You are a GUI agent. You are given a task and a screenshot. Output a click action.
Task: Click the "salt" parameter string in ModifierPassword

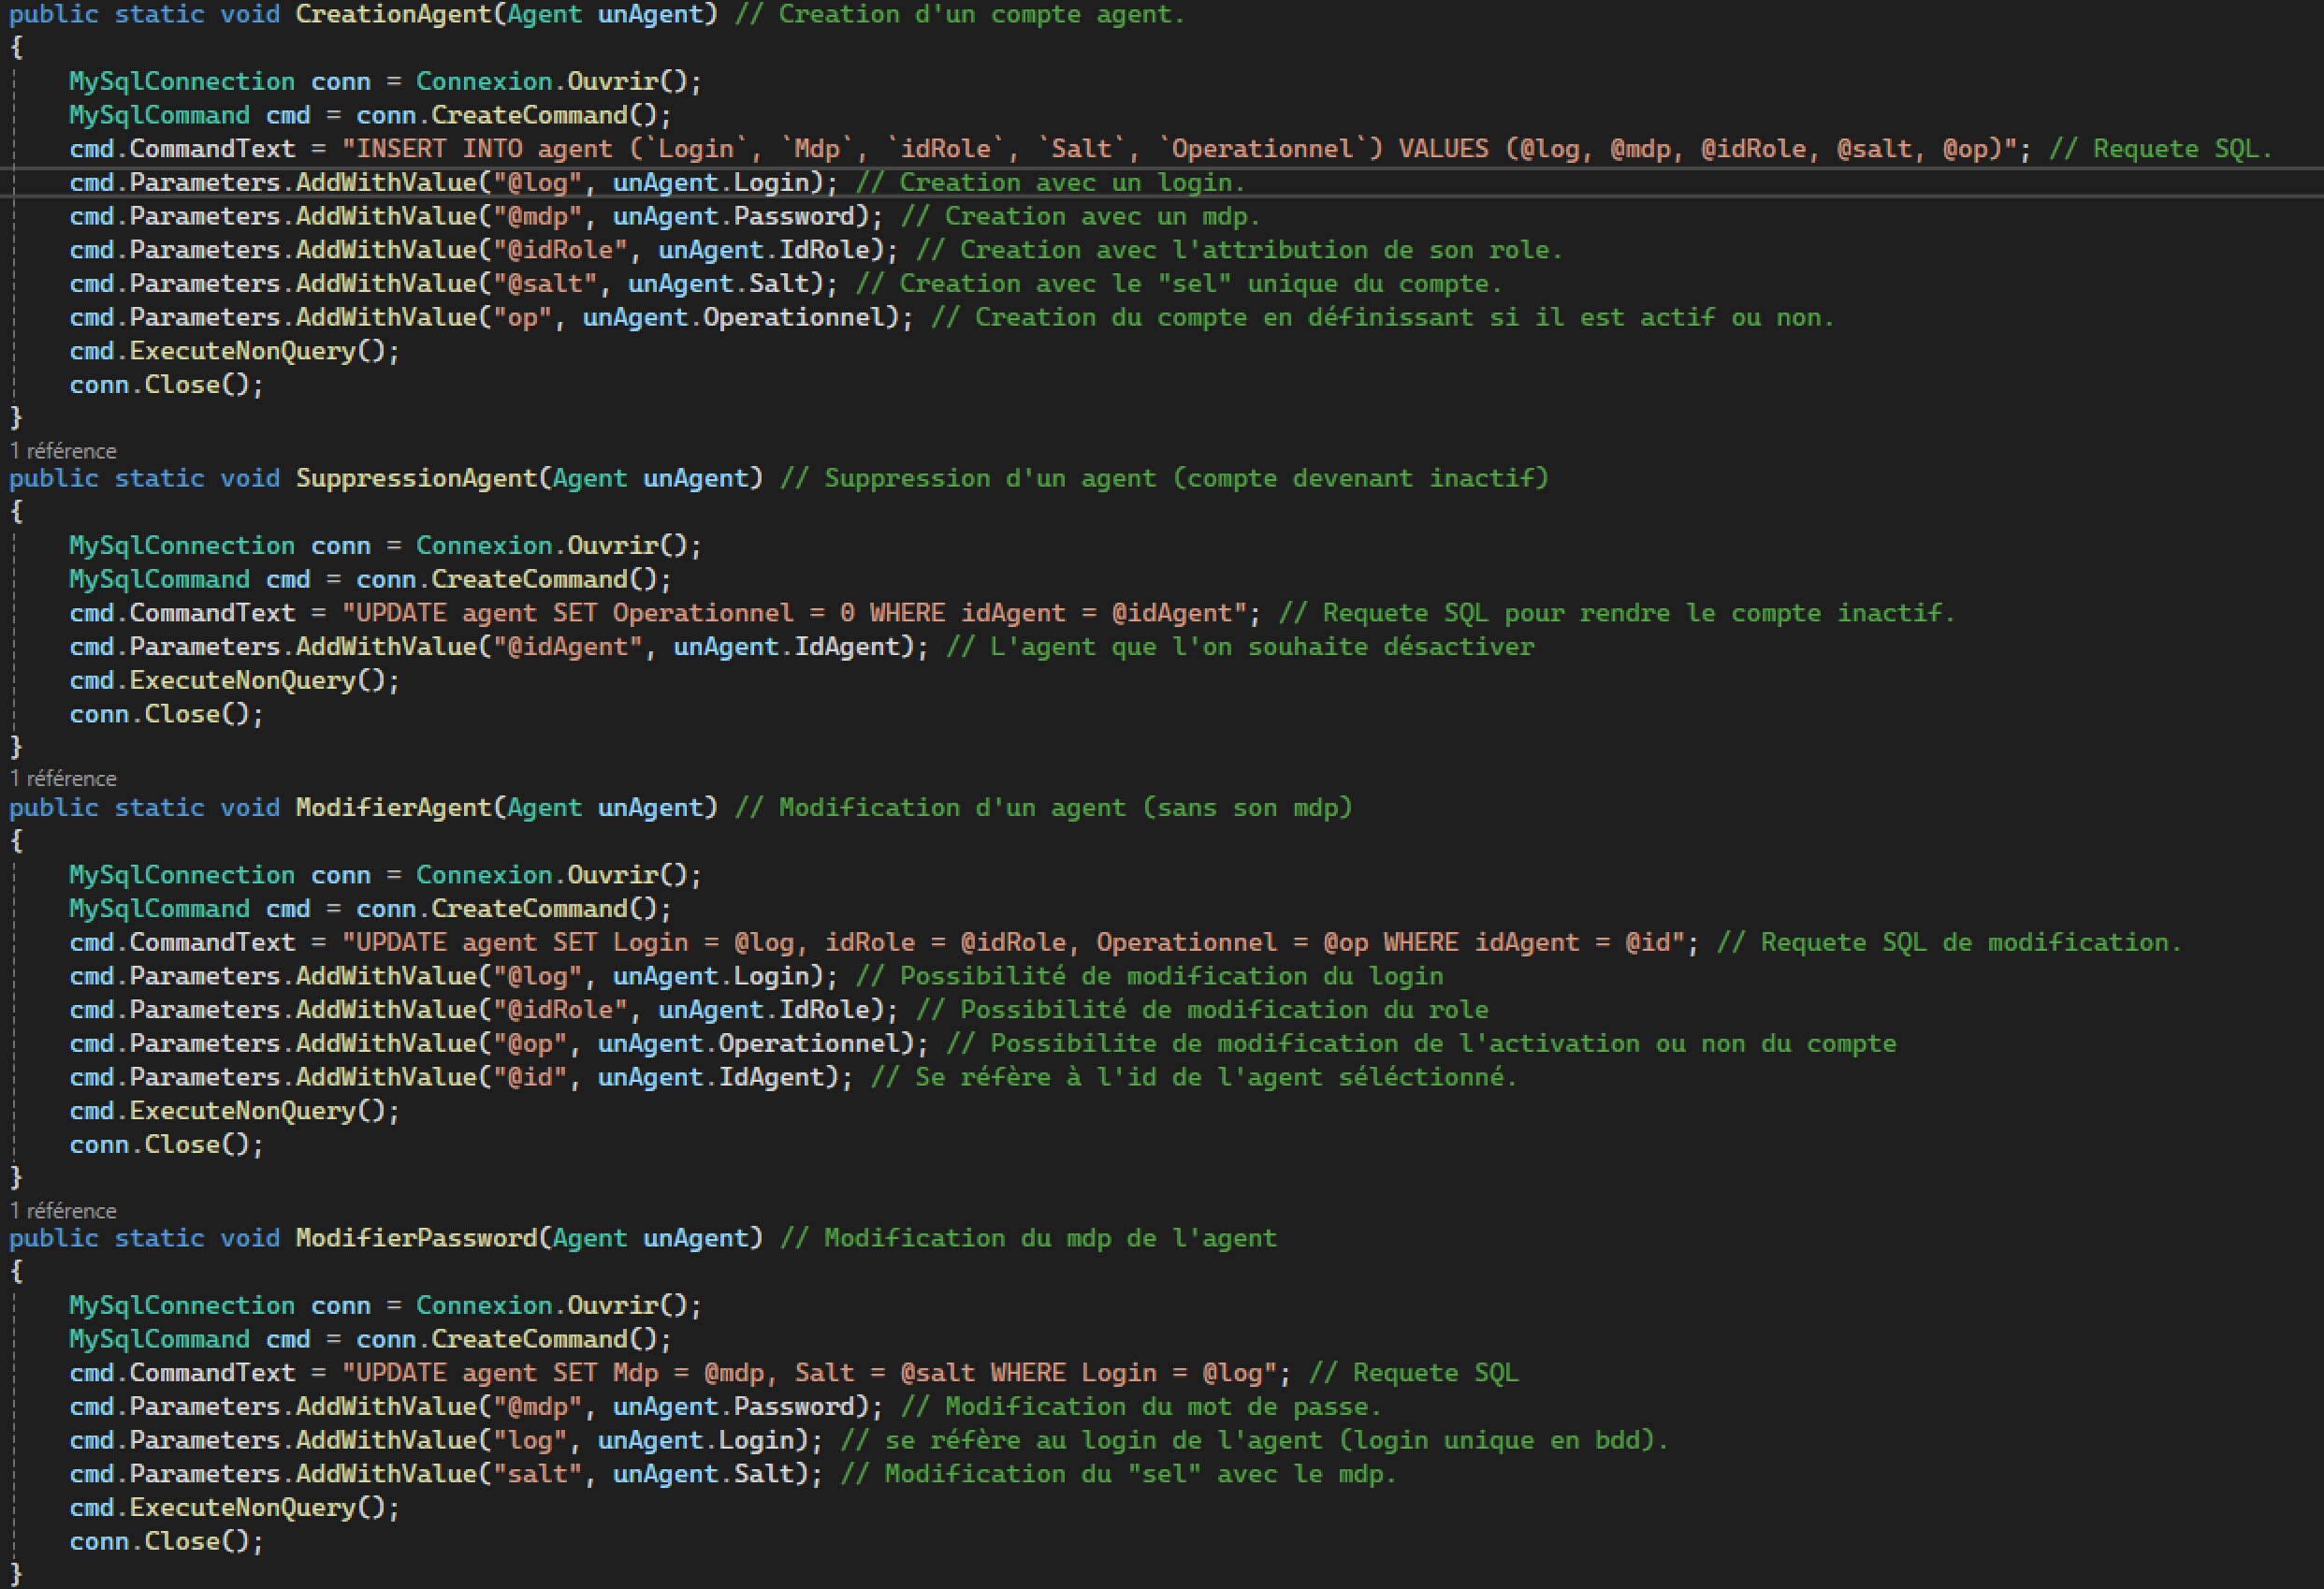538,1475
